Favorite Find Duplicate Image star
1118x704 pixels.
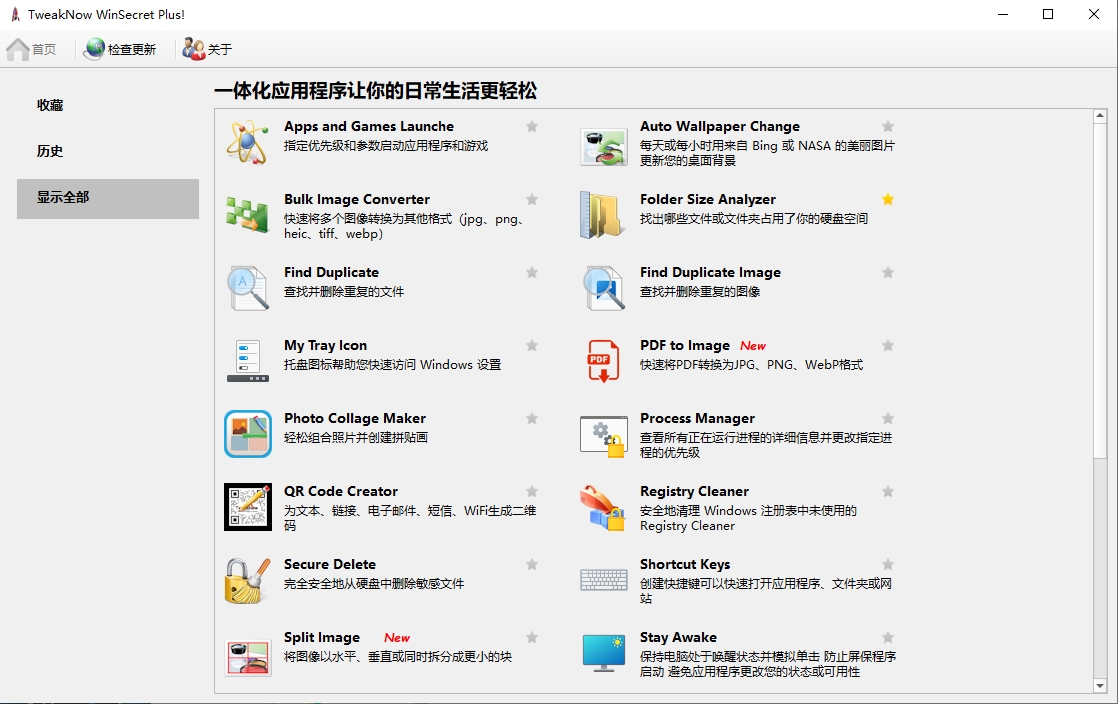click(888, 272)
